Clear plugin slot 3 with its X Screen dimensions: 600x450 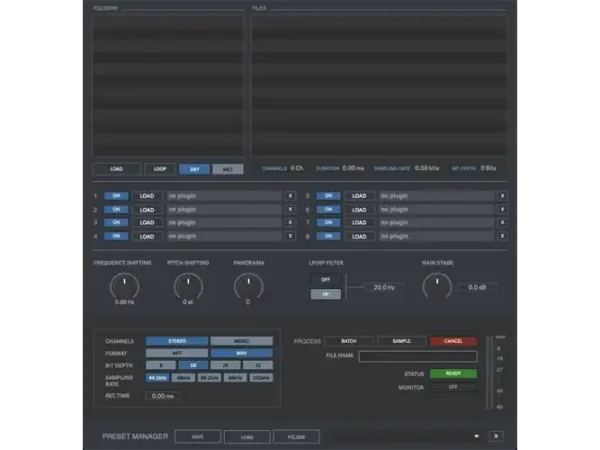tap(290, 222)
